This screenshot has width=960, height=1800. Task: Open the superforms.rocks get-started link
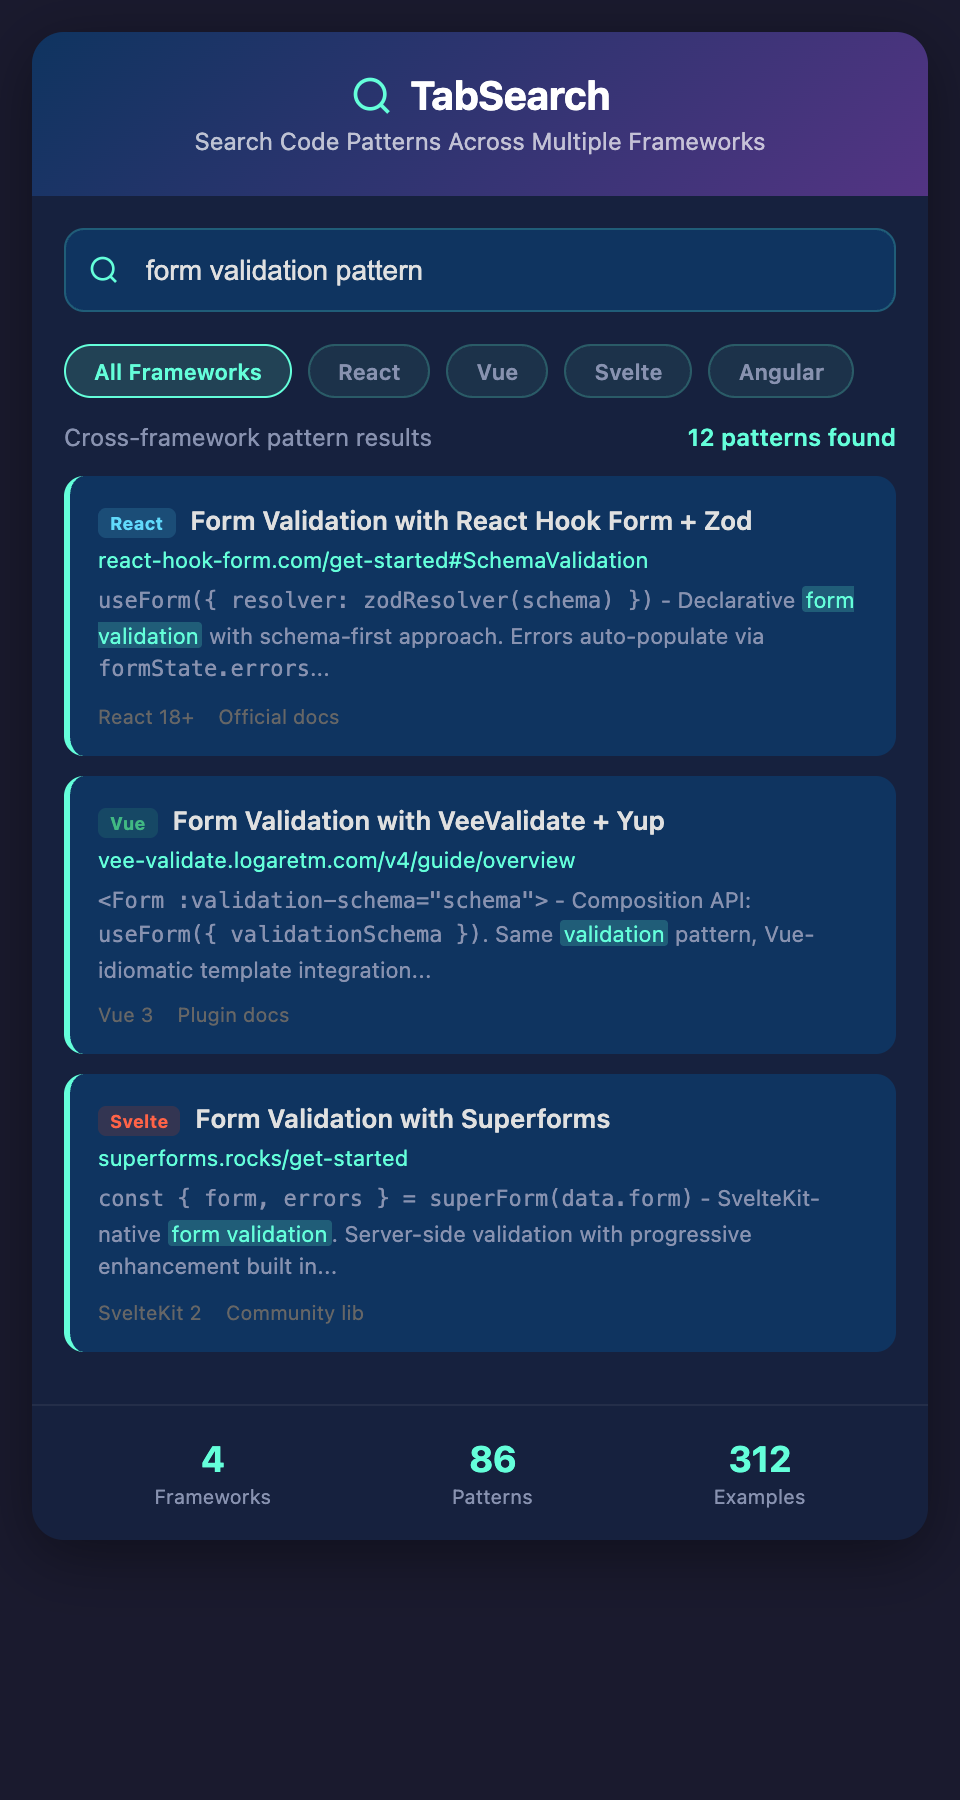(252, 1158)
